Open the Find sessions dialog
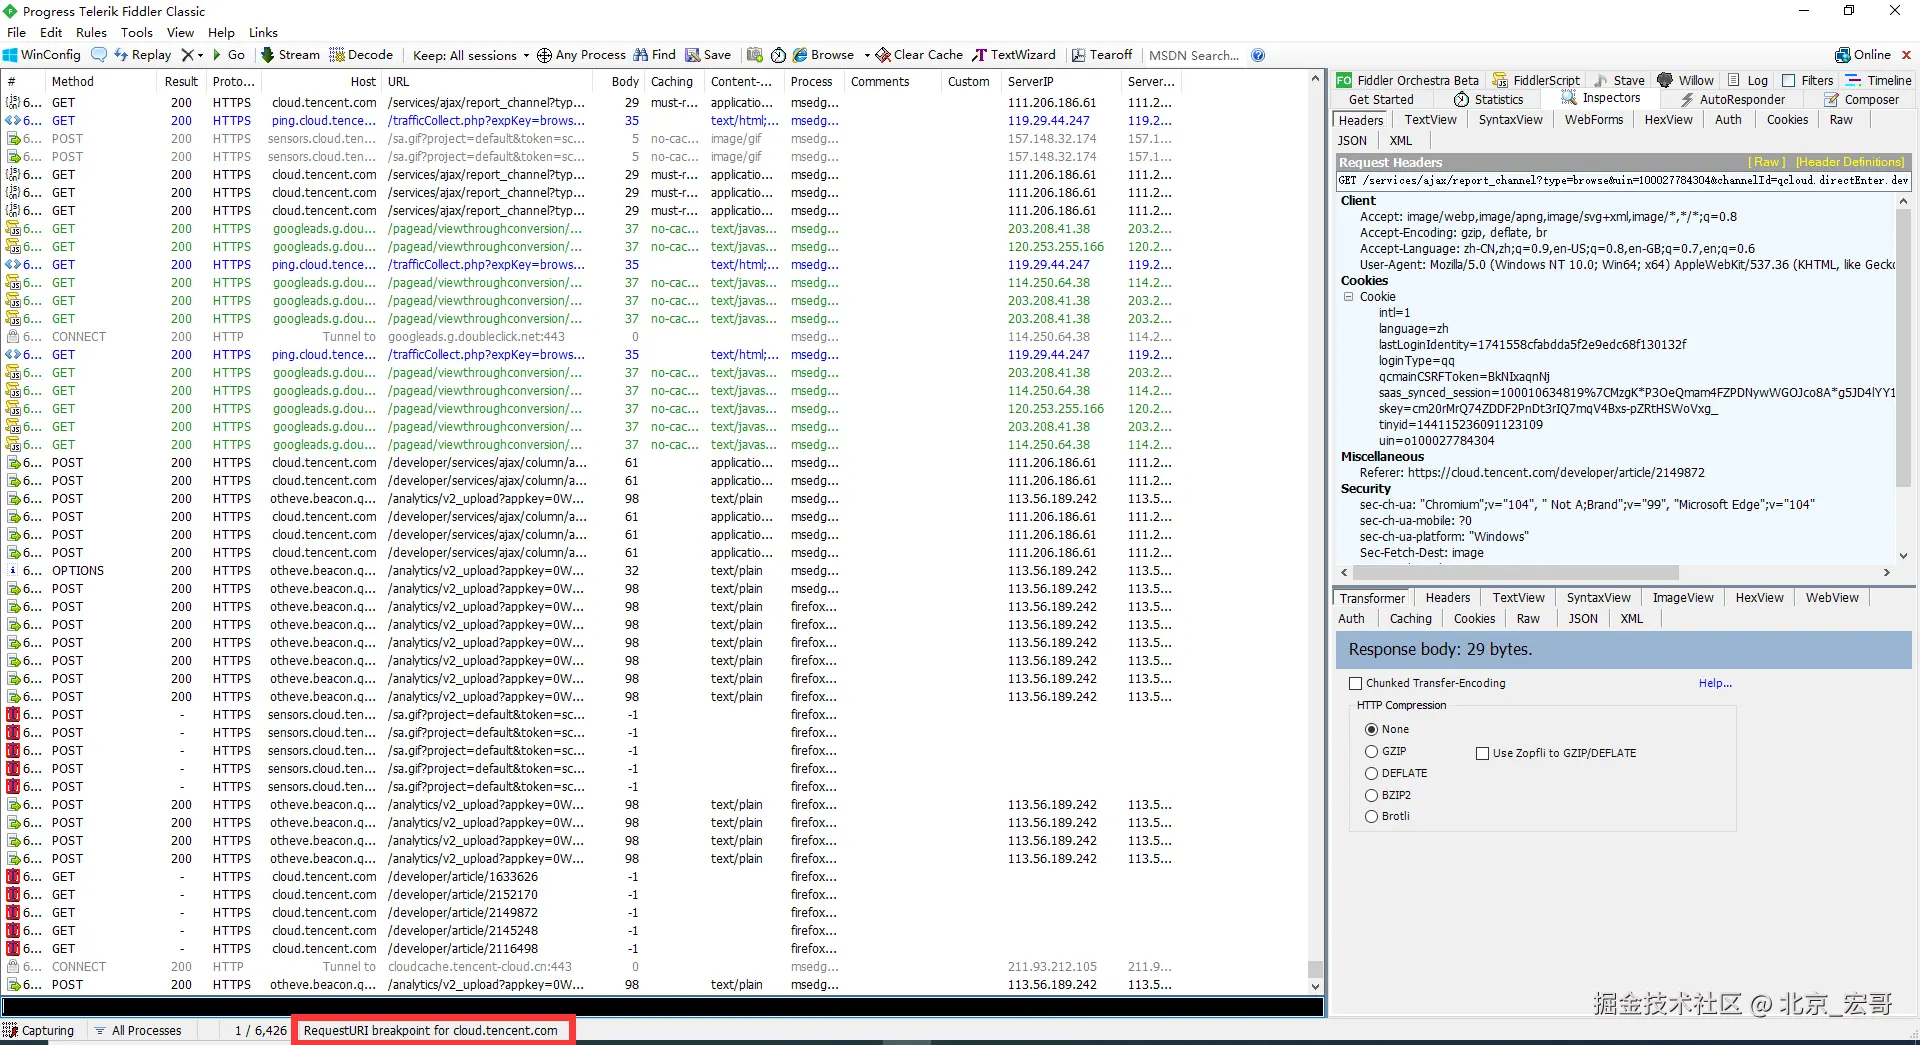Image resolution: width=1920 pixels, height=1045 pixels. (655, 55)
